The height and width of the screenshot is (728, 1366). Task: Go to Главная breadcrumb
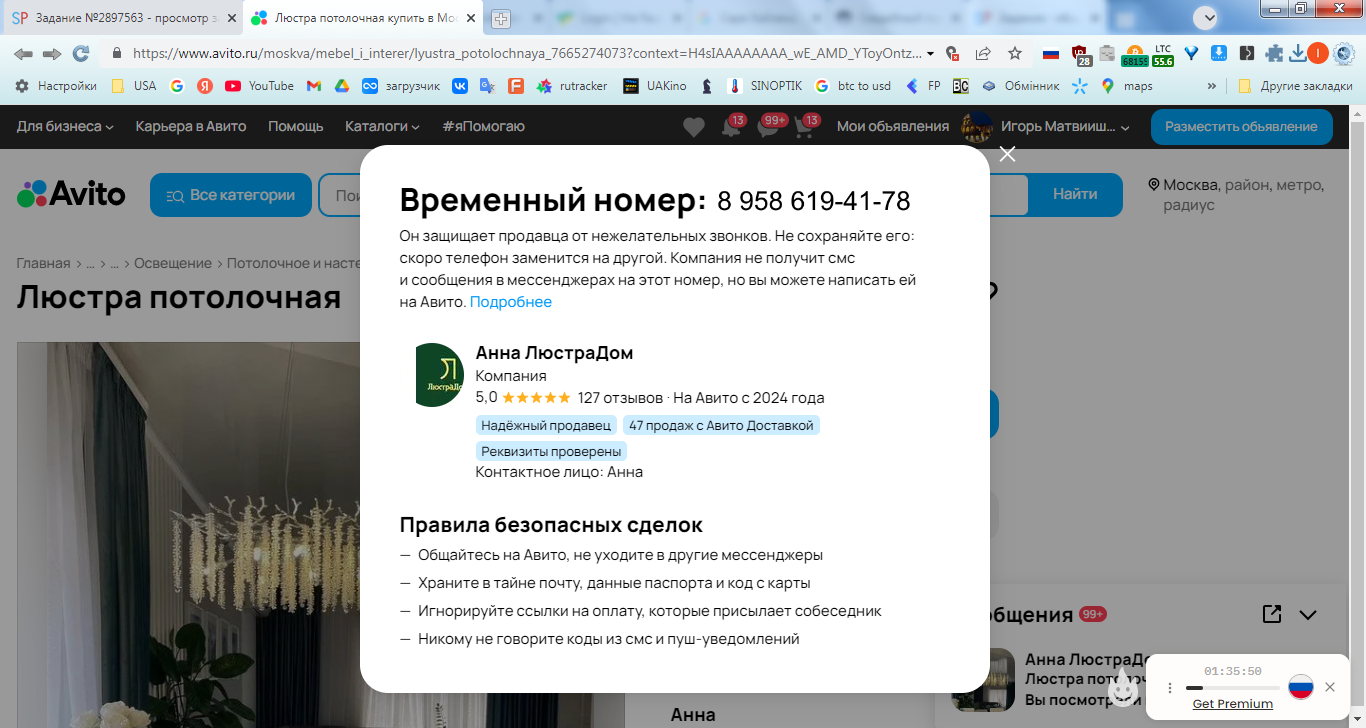pyautogui.click(x=43, y=263)
